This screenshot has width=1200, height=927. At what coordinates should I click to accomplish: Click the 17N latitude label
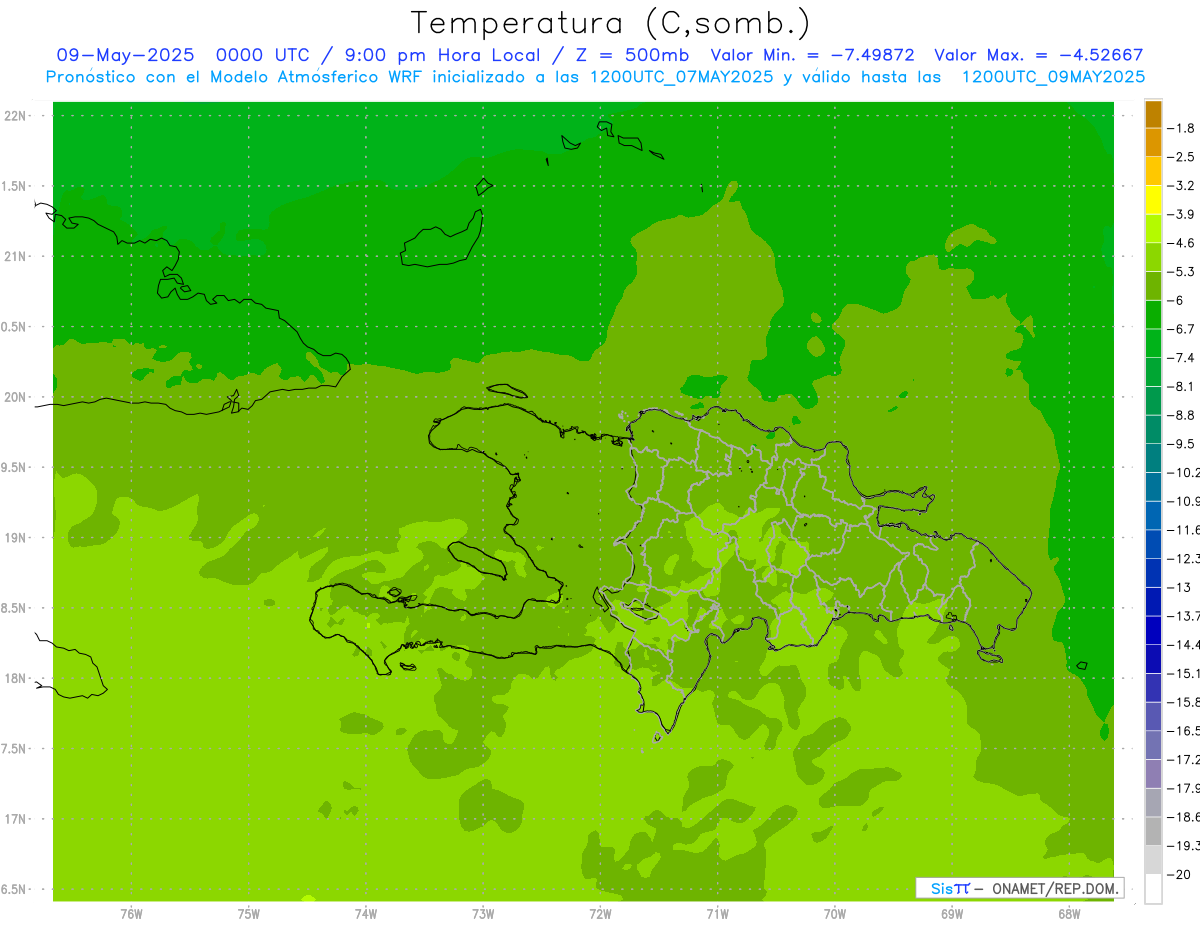pyautogui.click(x=15, y=819)
